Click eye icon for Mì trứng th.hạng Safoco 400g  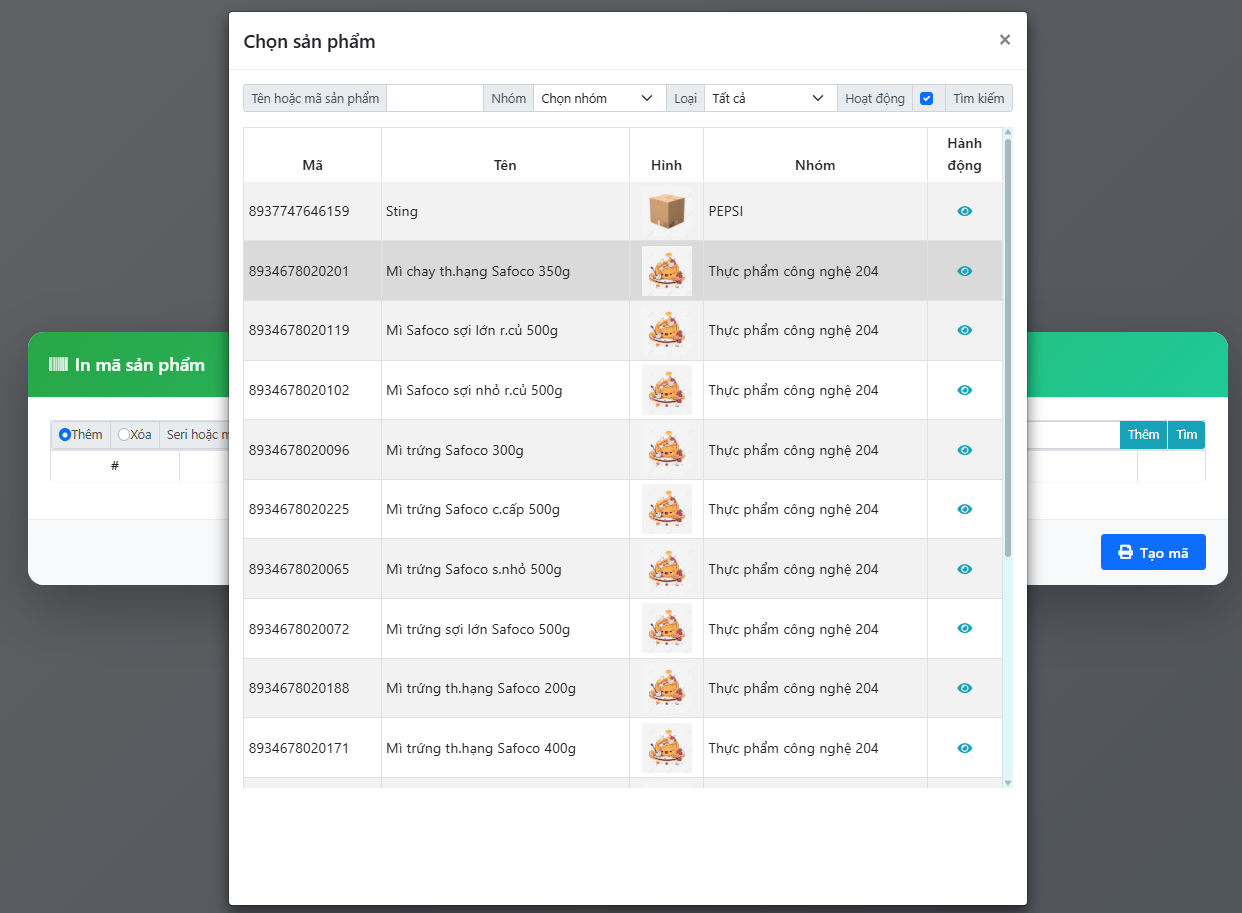(x=964, y=748)
